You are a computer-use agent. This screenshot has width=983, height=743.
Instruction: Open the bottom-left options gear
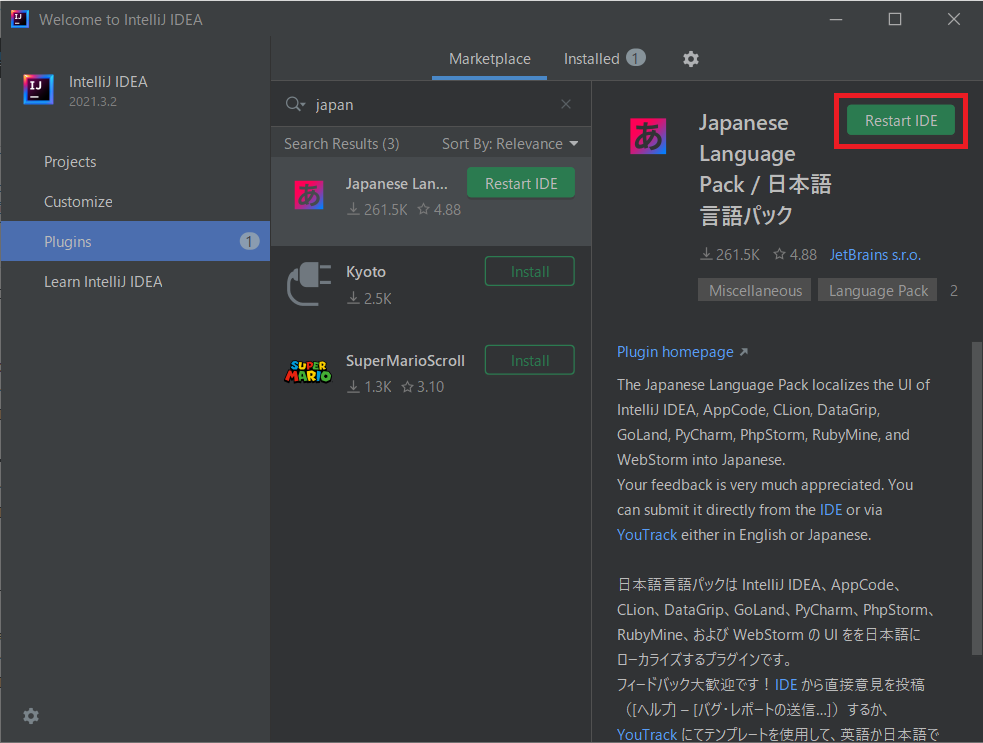tap(31, 715)
